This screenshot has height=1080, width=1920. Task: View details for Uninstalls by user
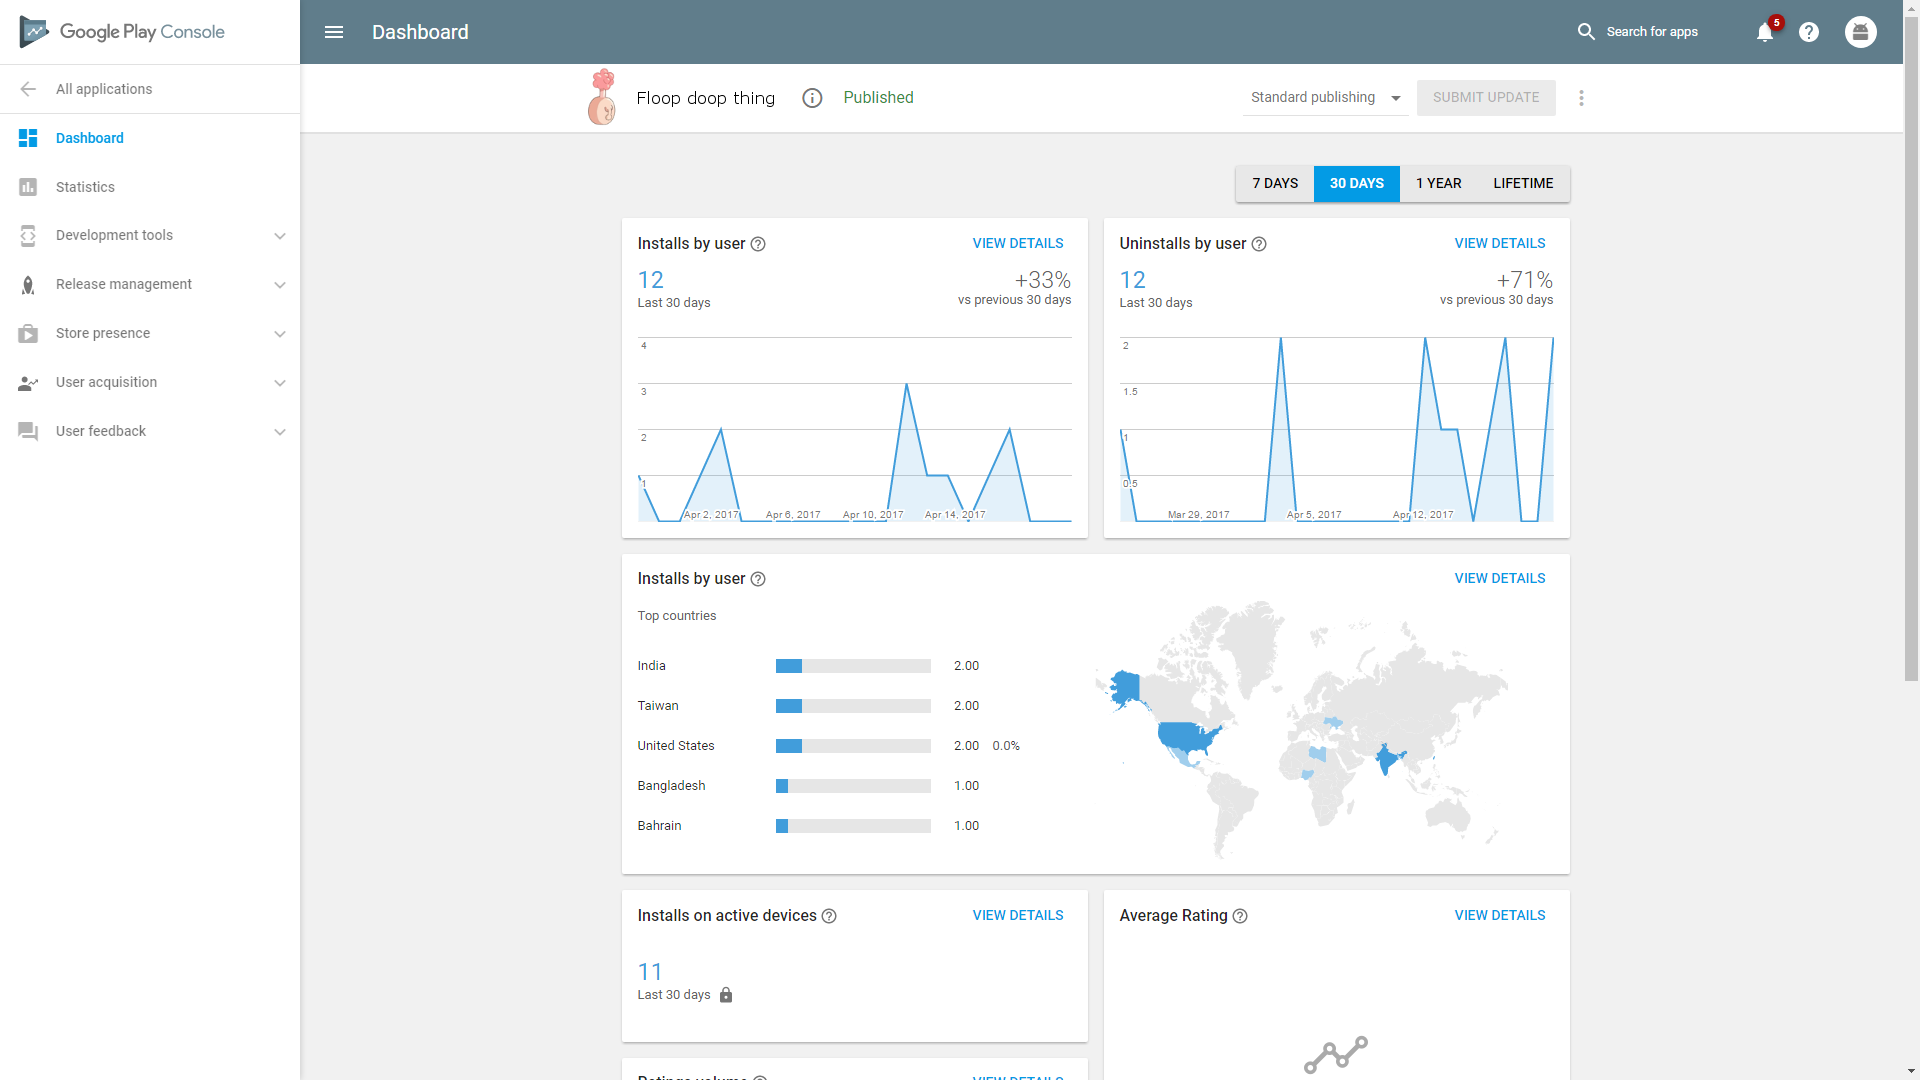pos(1501,243)
